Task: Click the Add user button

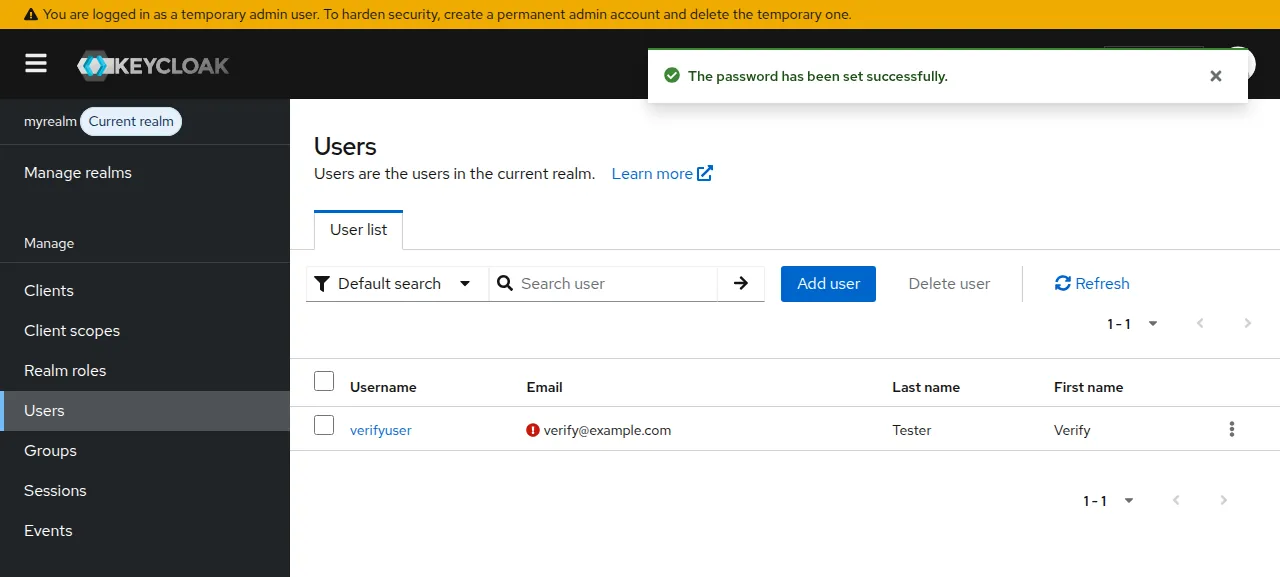Action: coord(828,283)
